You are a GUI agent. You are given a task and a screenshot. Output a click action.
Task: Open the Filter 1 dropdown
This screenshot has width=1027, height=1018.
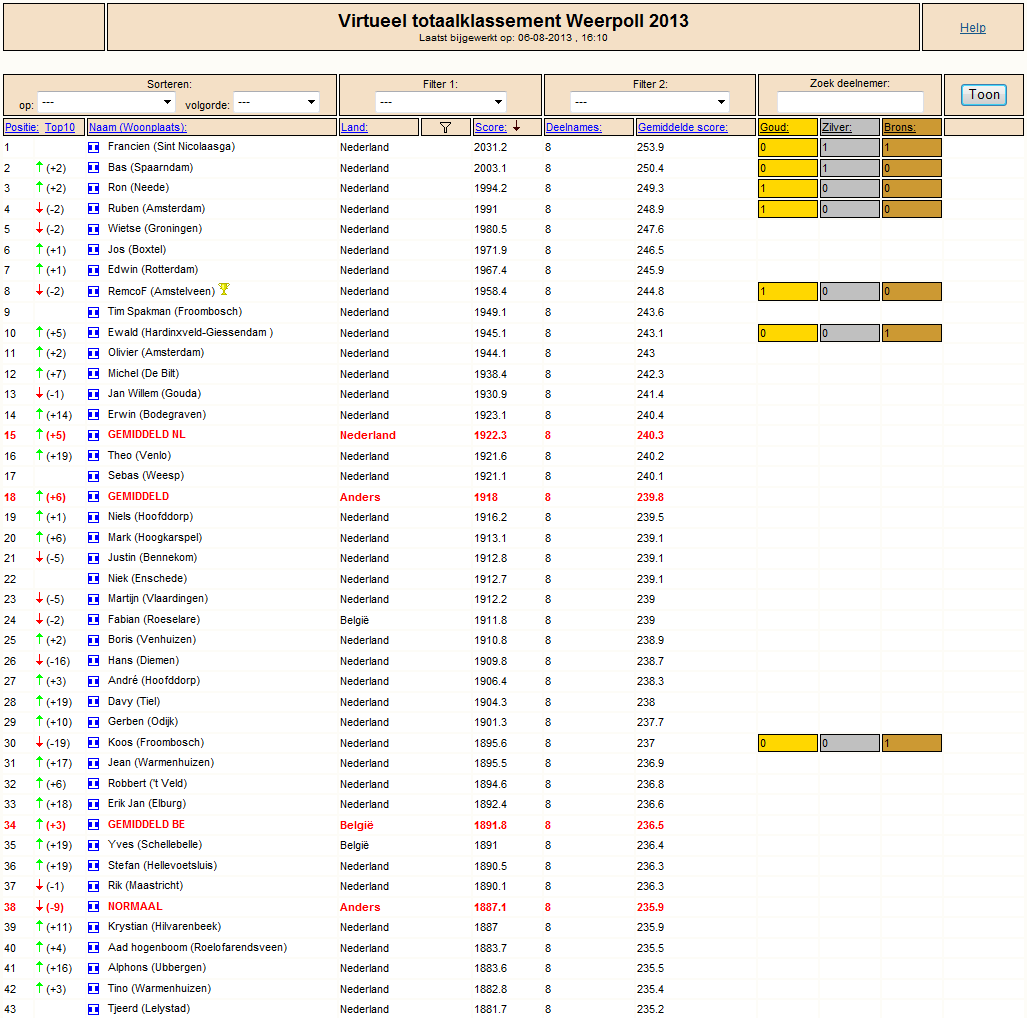441,102
